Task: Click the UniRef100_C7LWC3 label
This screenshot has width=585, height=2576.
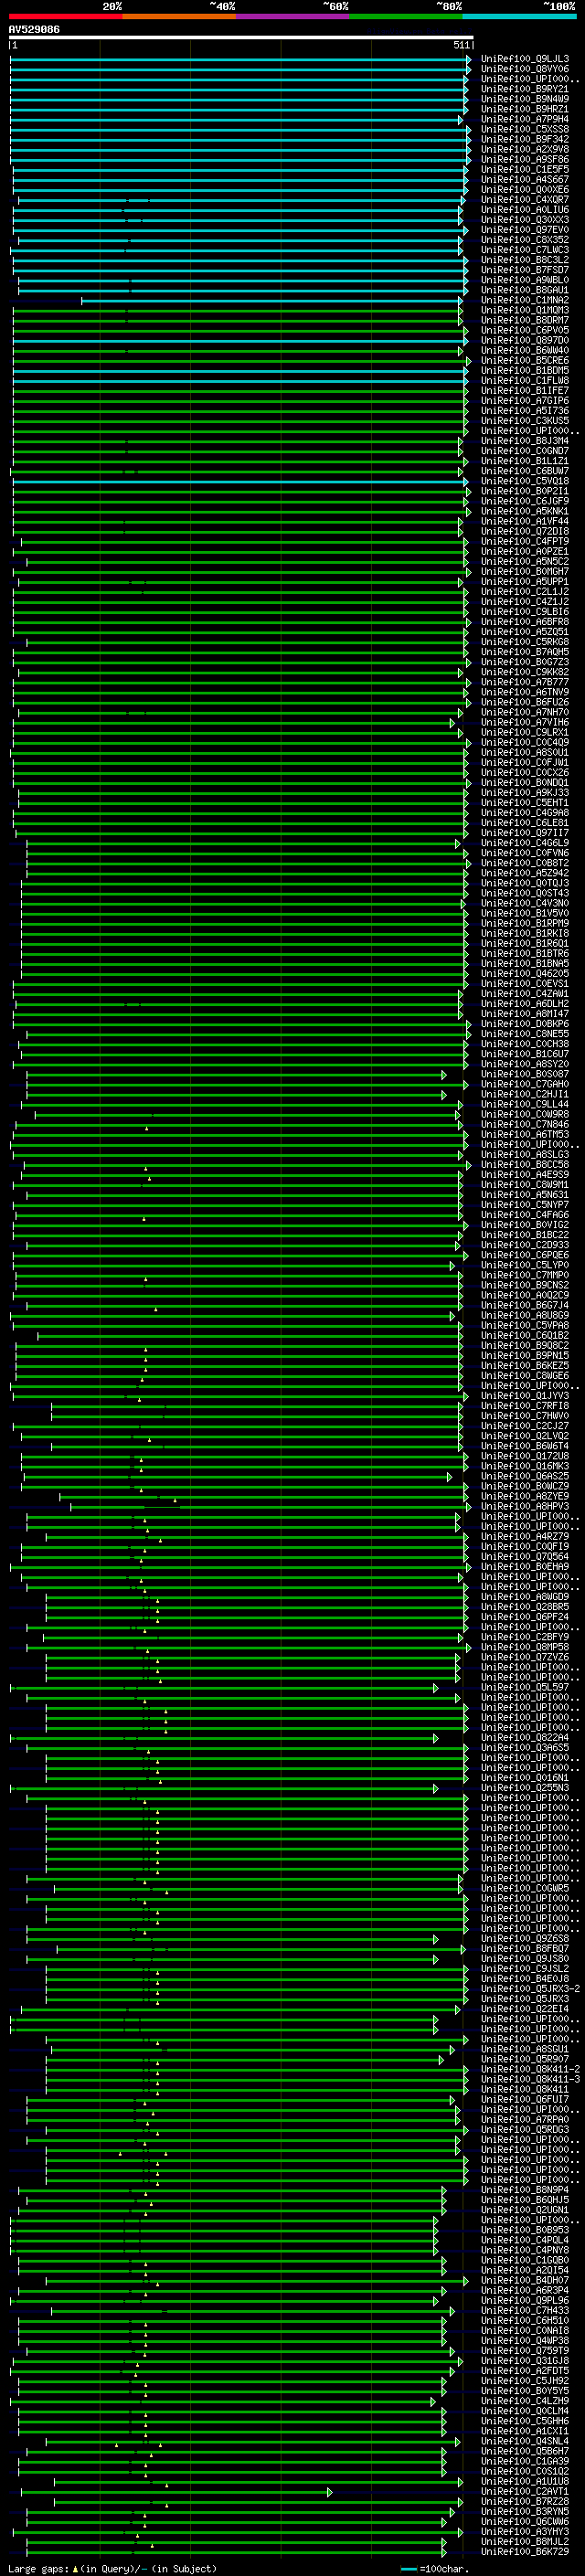Action: [525, 251]
